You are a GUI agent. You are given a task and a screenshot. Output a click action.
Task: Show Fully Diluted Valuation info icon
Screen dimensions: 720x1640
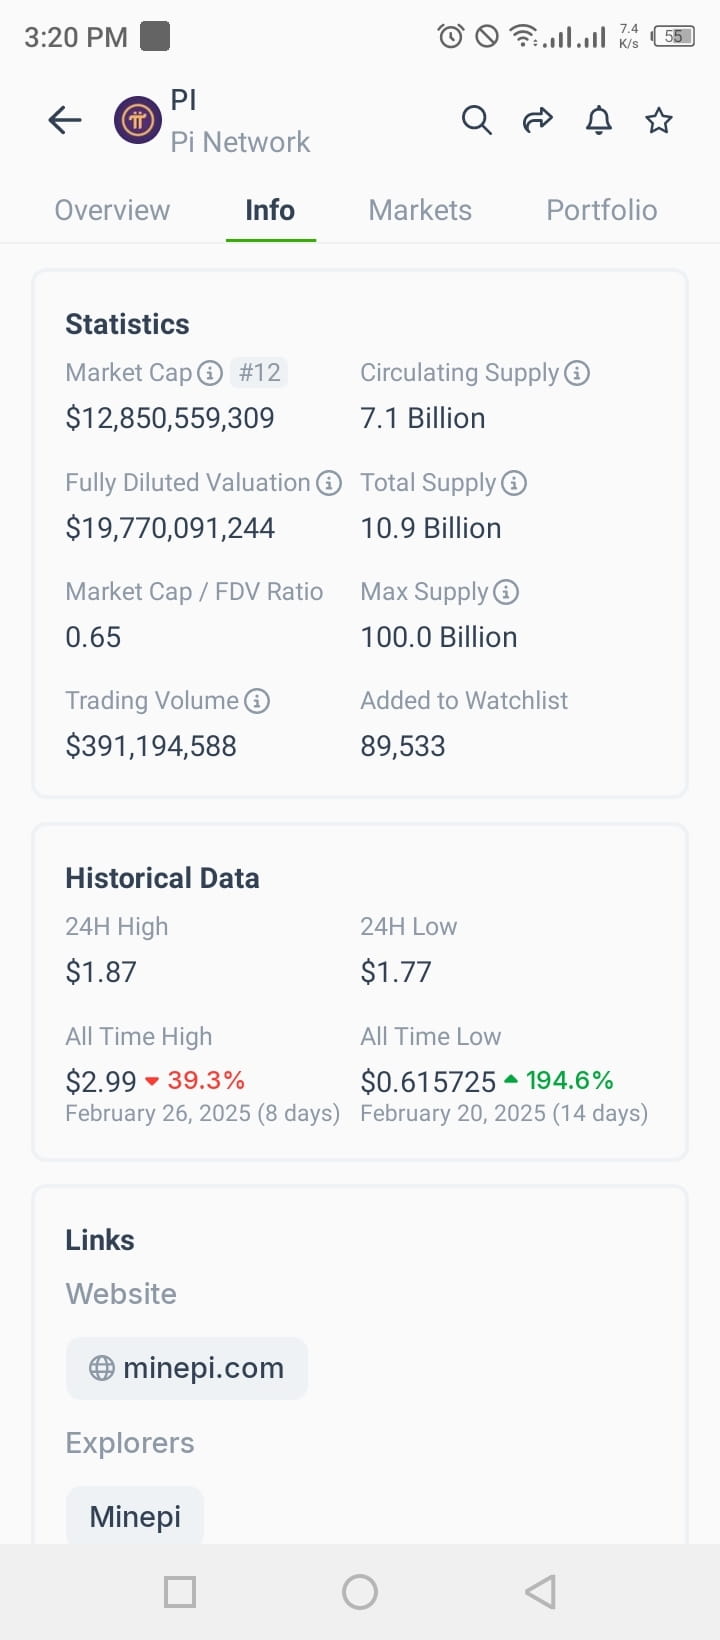pyautogui.click(x=329, y=483)
